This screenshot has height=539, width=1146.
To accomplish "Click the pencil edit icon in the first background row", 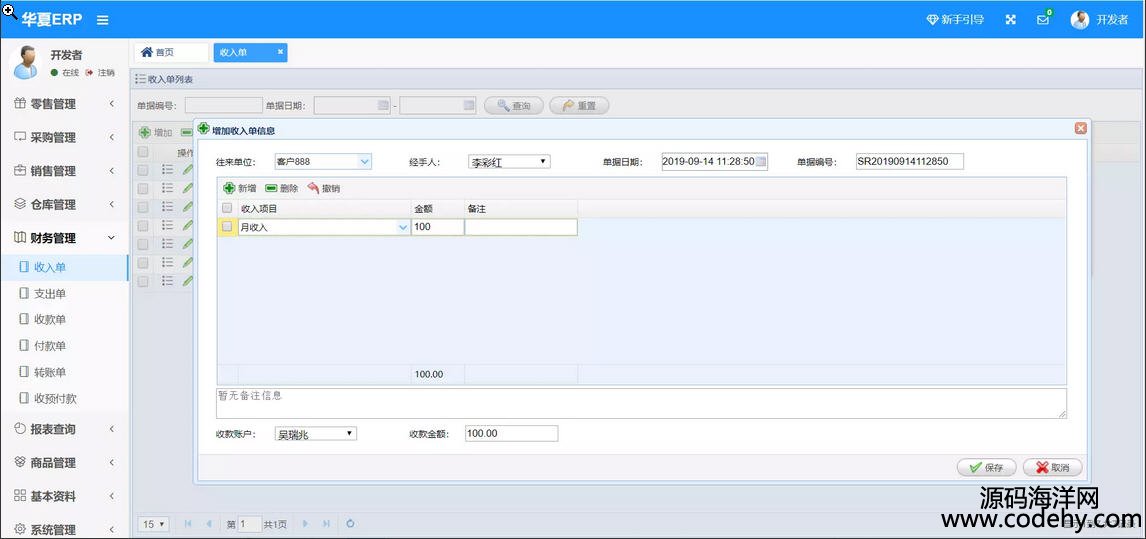I will [x=187, y=170].
